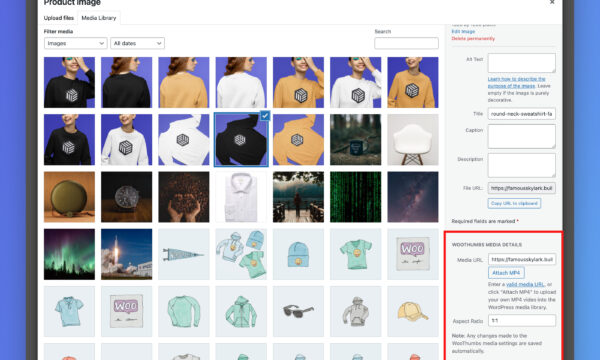Select the northern lights aurora thumbnail

[69, 254]
